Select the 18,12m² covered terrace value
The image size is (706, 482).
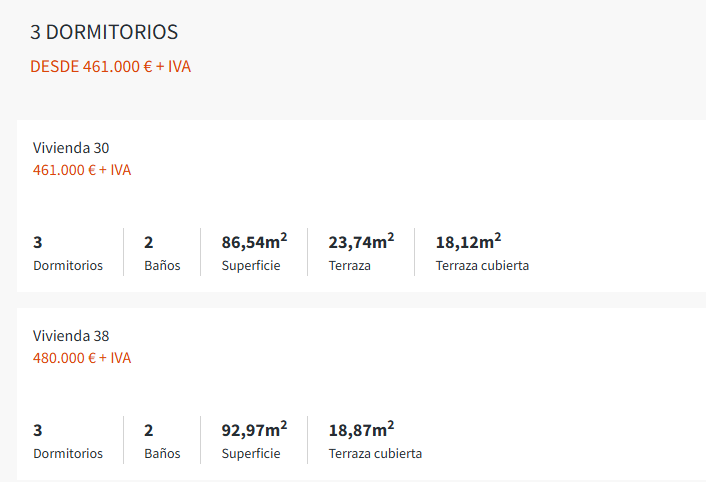pos(468,242)
